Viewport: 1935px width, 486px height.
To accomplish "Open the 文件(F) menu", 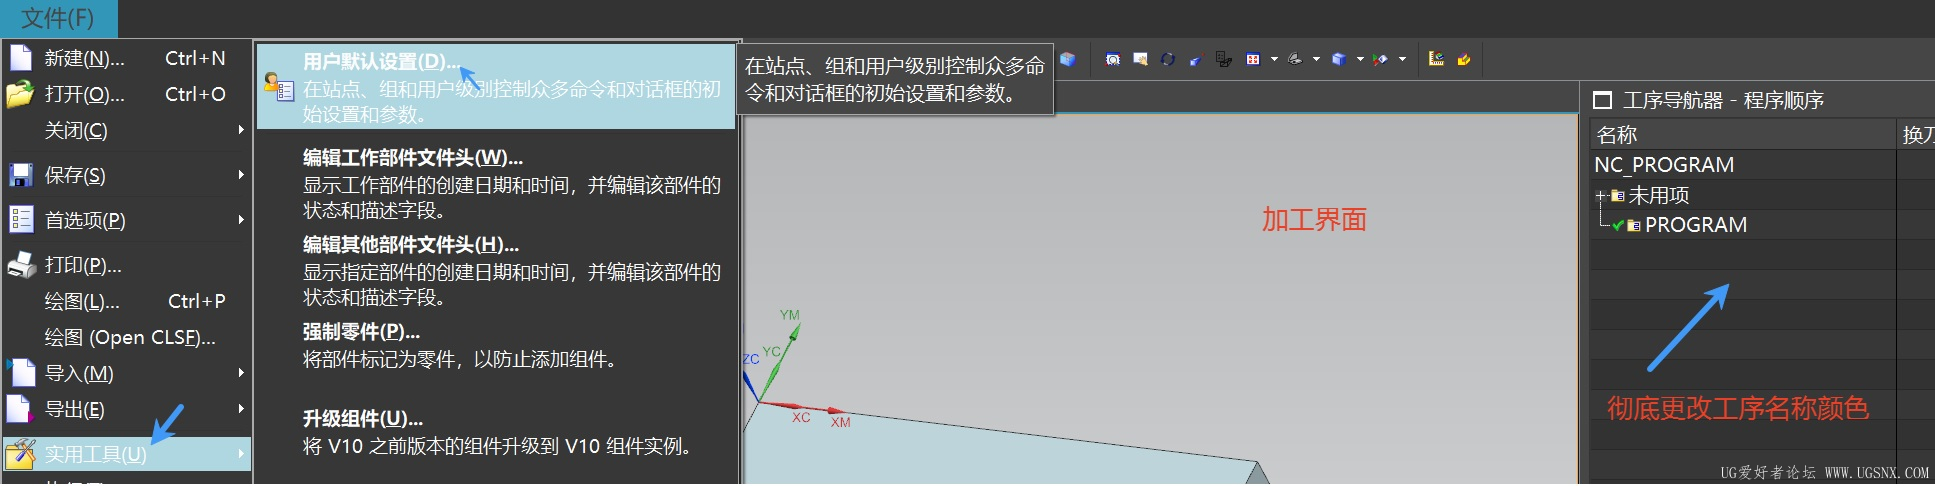I will (x=58, y=18).
